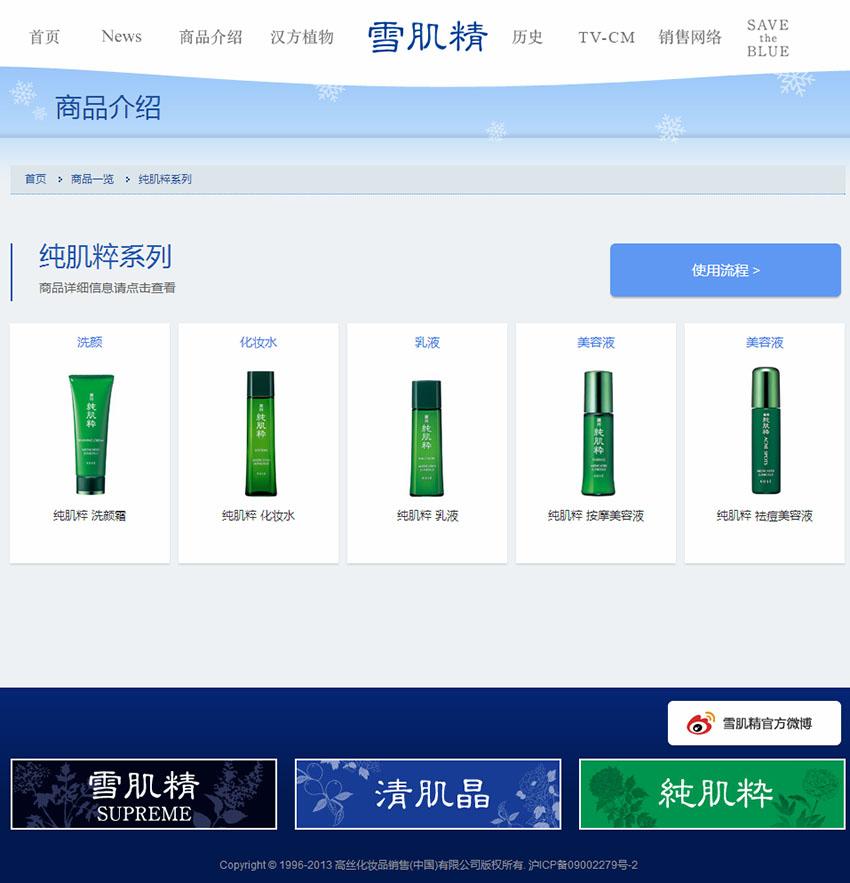Click the 首页 breadcrumb link
The height and width of the screenshot is (883, 850).
pyautogui.click(x=35, y=179)
